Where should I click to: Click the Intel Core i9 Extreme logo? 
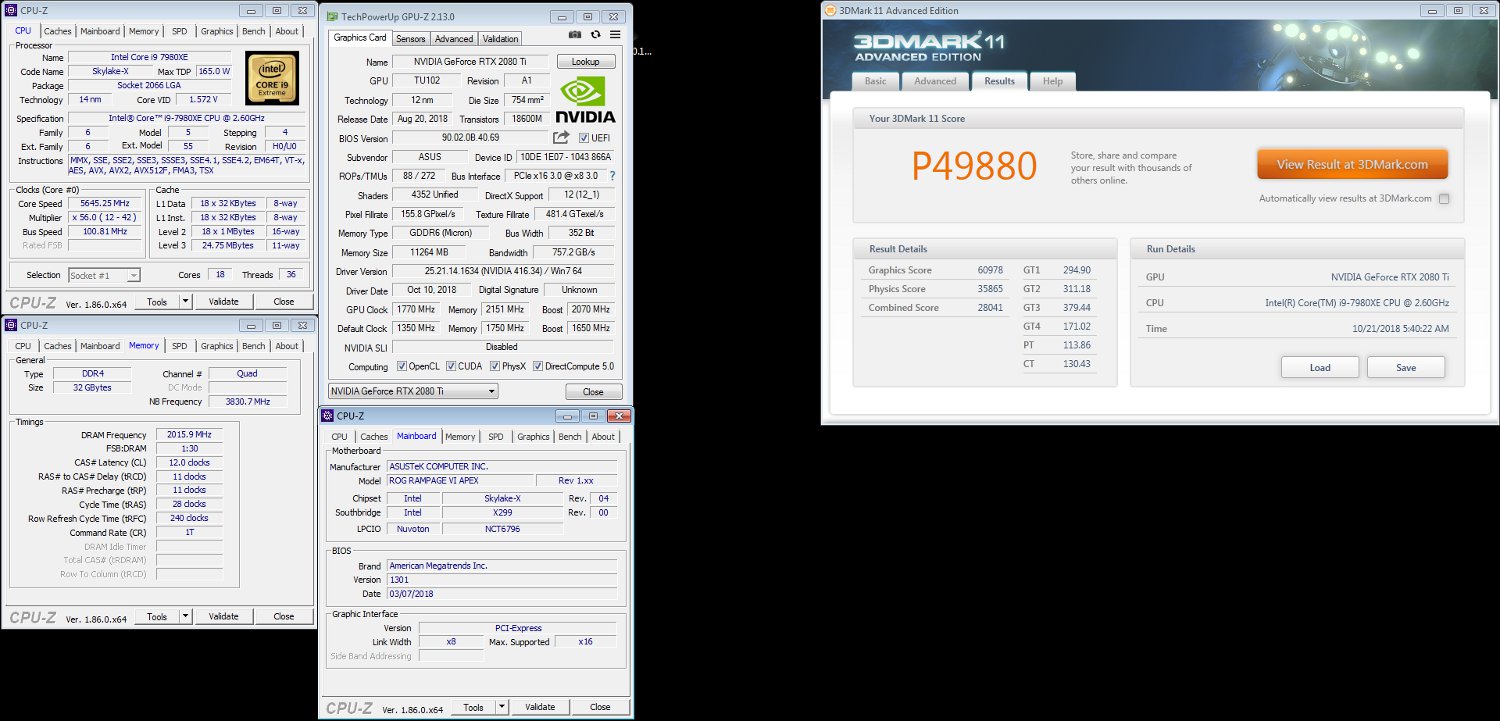click(x=271, y=76)
